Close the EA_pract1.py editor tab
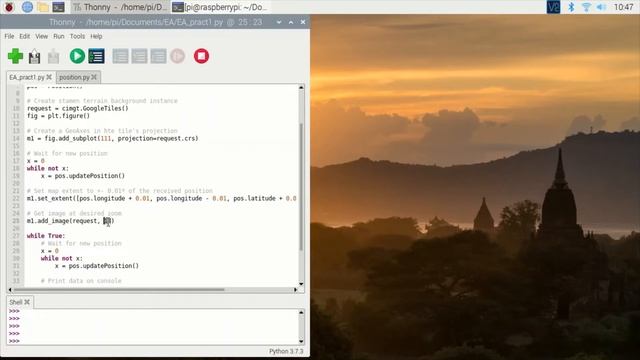The image size is (640, 360). (49, 77)
